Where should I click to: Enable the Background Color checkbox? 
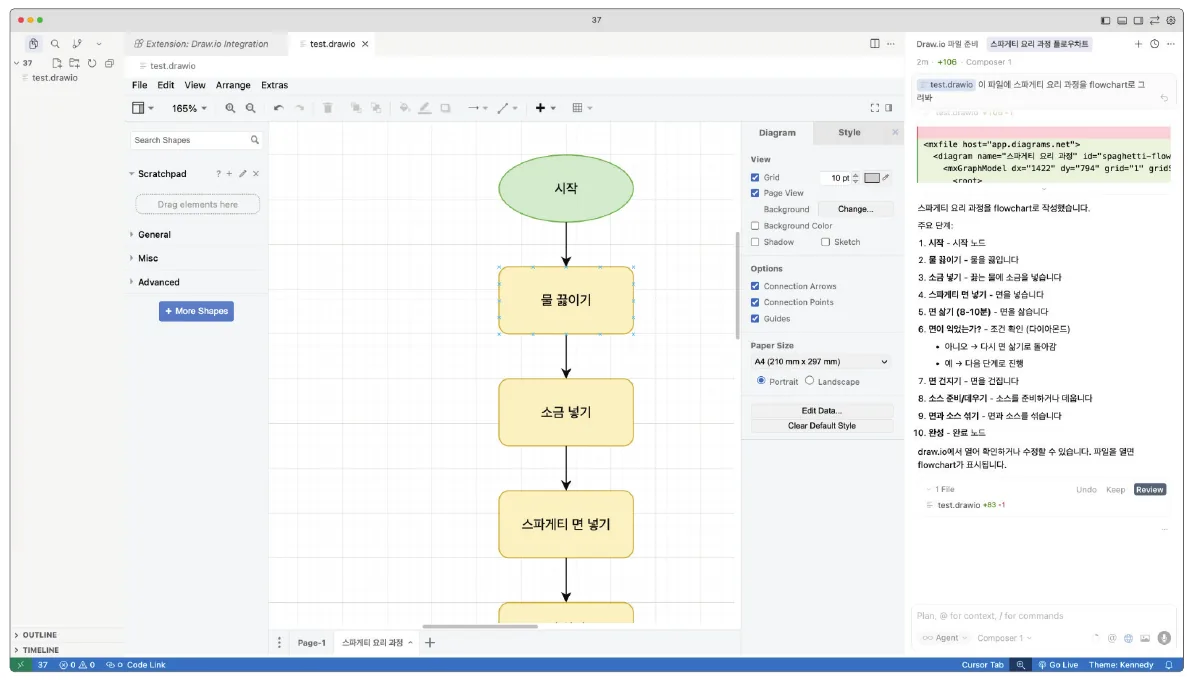click(755, 226)
